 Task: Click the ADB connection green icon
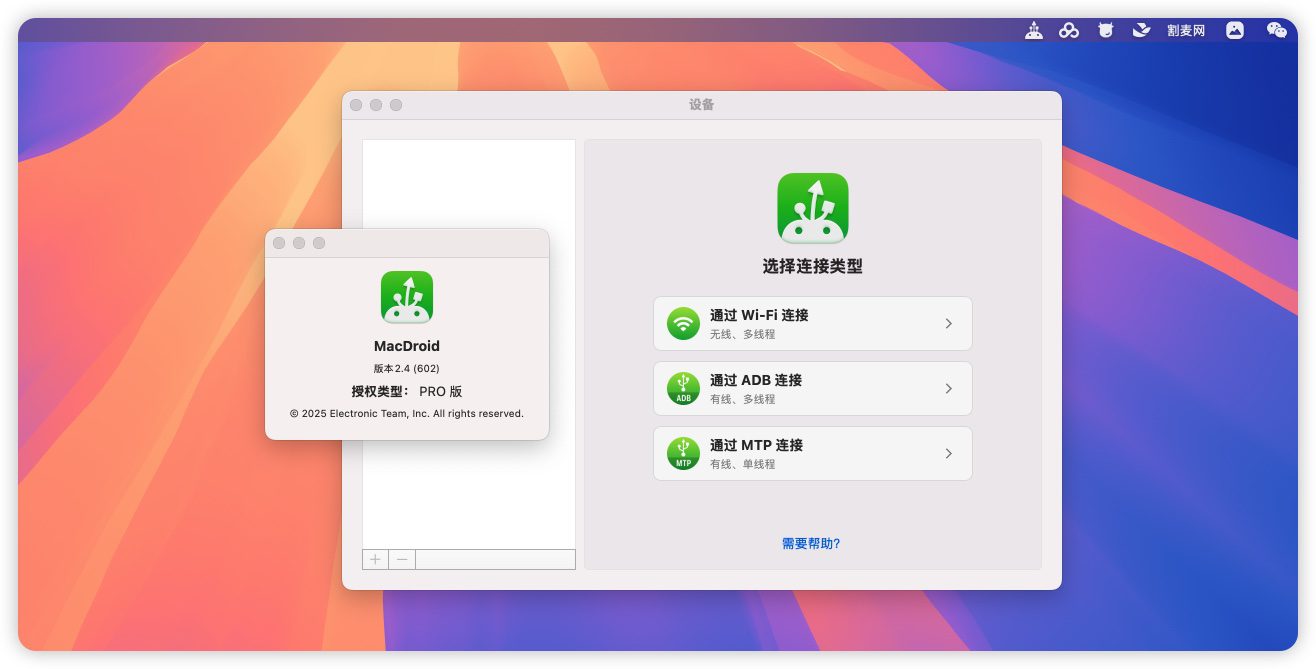pyautogui.click(x=684, y=388)
